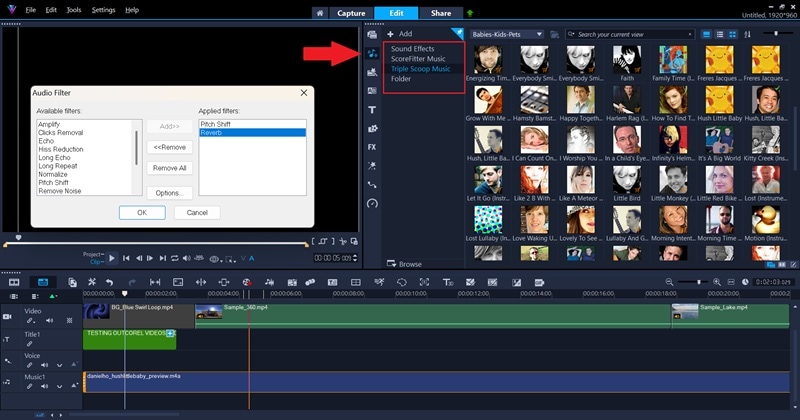This screenshot has height=420, width=800.
Task: Click the preview scrubber handle
Action: (x=19, y=238)
